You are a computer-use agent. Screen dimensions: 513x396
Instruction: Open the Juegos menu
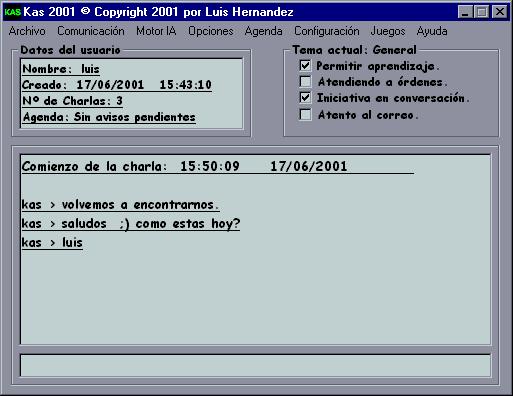click(x=388, y=31)
